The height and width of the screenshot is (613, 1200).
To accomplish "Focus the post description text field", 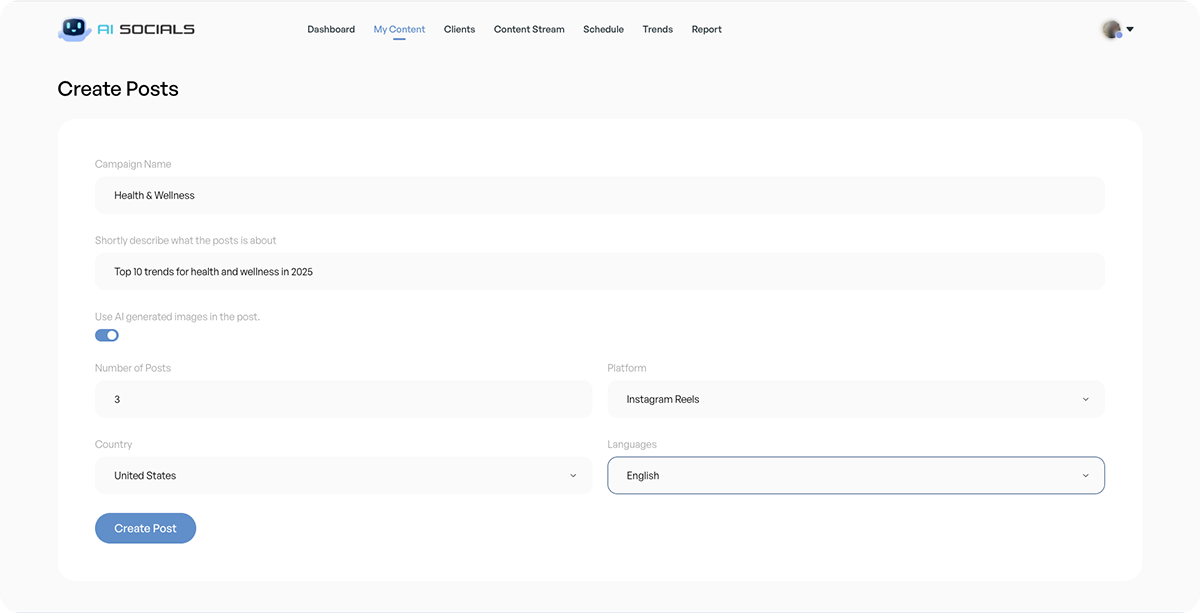I will click(x=599, y=271).
